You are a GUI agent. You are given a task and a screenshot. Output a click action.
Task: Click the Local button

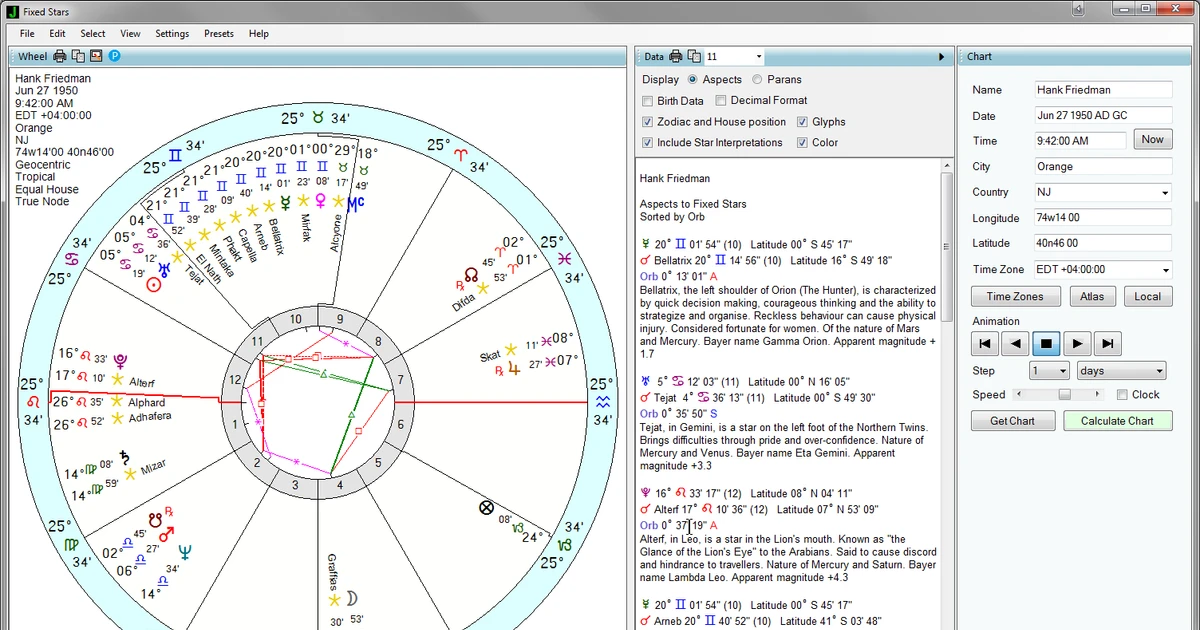1148,296
